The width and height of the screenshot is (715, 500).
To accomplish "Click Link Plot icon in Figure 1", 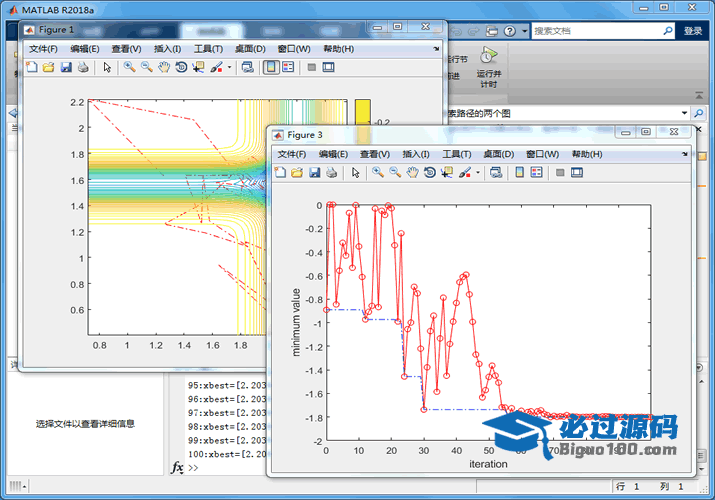I will [248, 67].
